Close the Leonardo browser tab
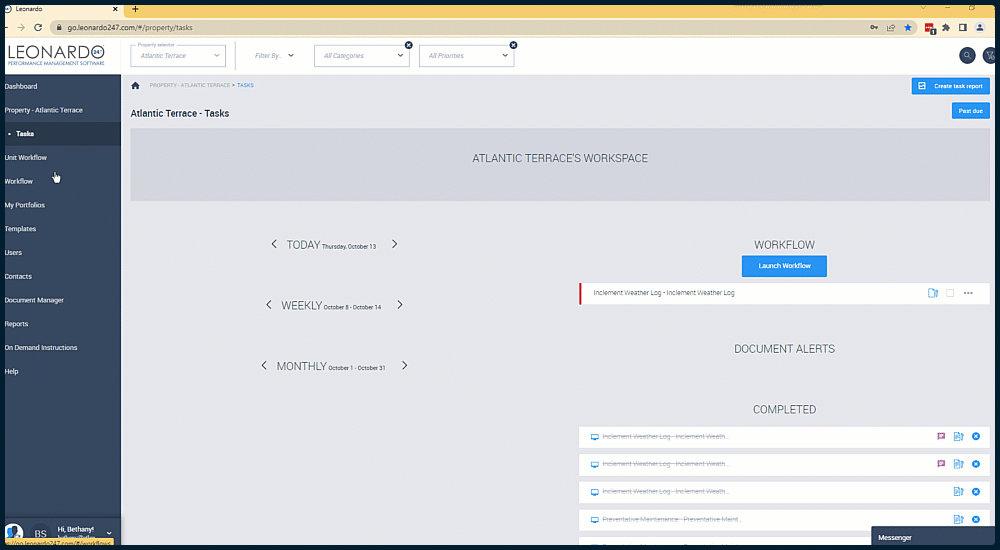 click(115, 9)
